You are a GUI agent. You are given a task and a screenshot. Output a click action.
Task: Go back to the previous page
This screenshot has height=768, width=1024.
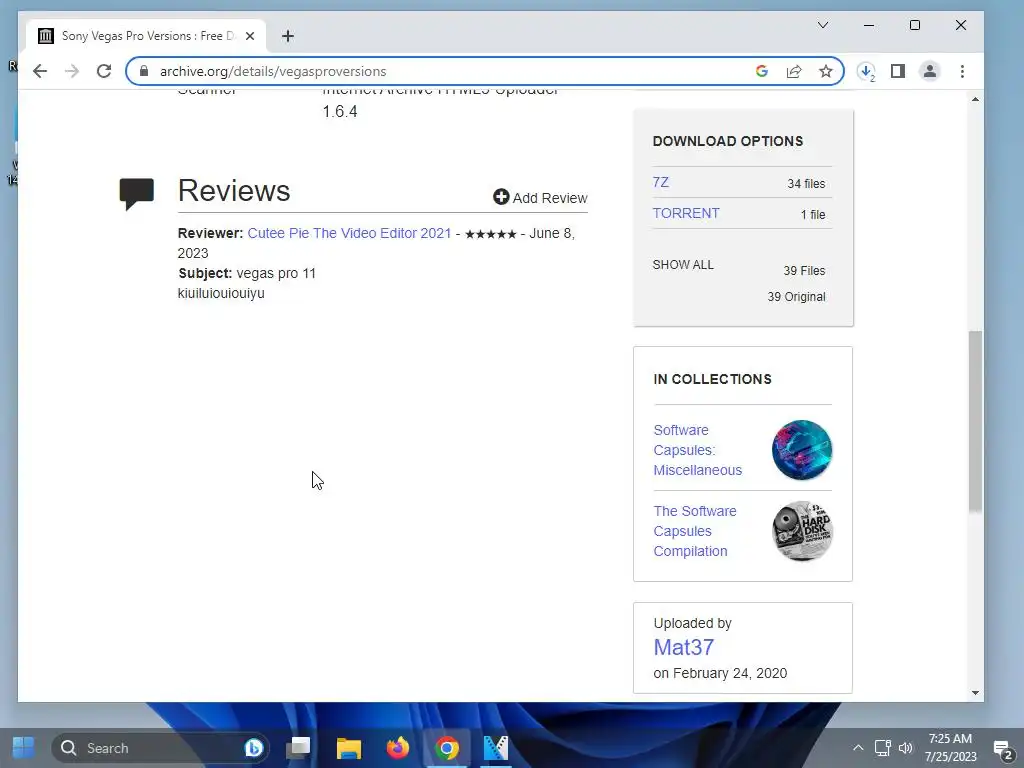[40, 71]
